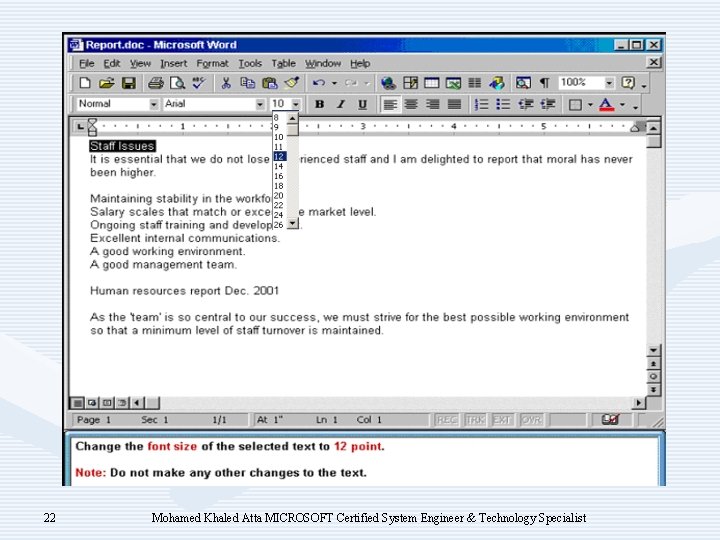Image resolution: width=720 pixels, height=540 pixels.
Task: Open the Tools menu
Action: [250, 63]
